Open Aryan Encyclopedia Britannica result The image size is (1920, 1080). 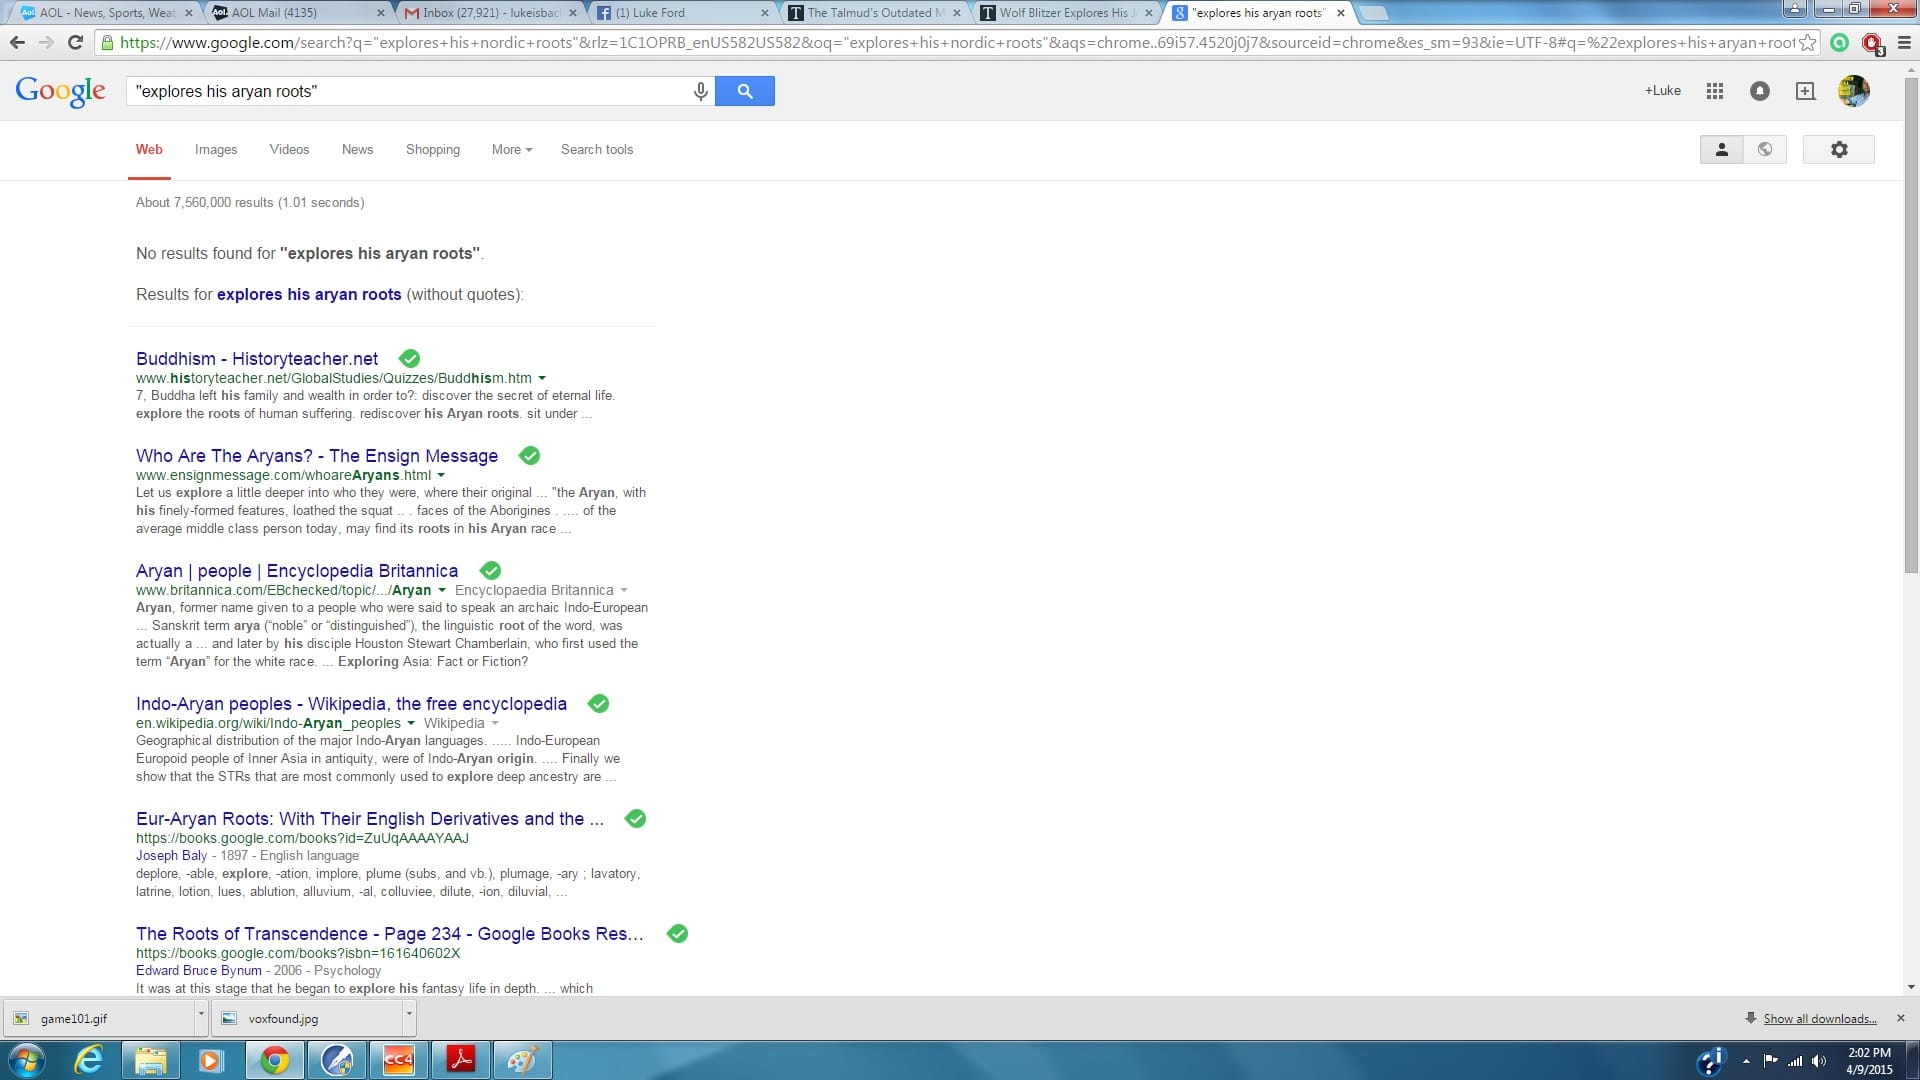tap(297, 570)
